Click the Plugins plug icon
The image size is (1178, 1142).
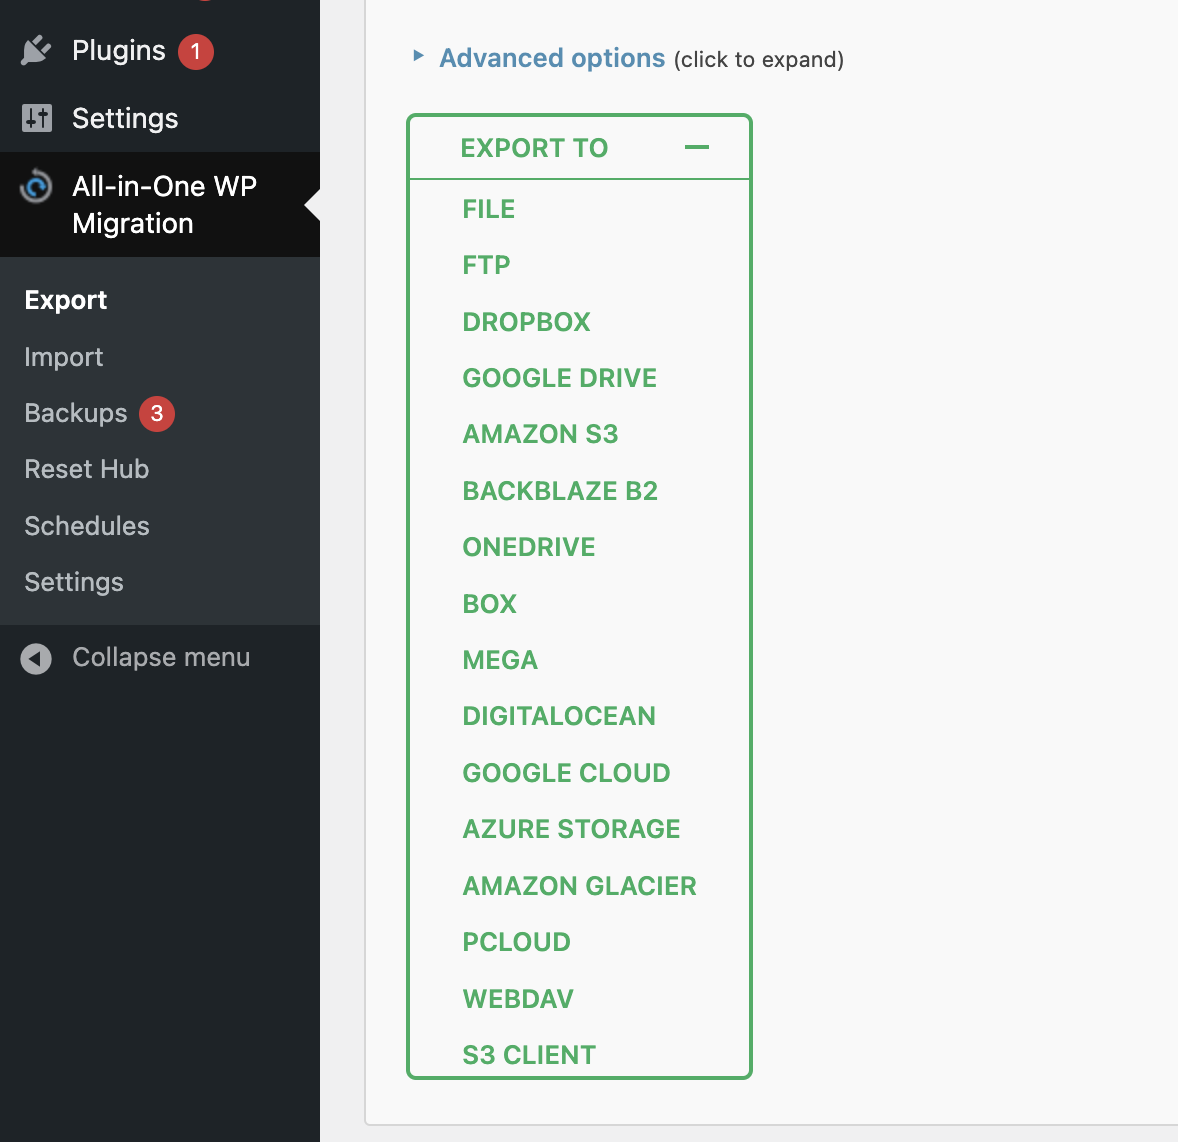coord(36,50)
